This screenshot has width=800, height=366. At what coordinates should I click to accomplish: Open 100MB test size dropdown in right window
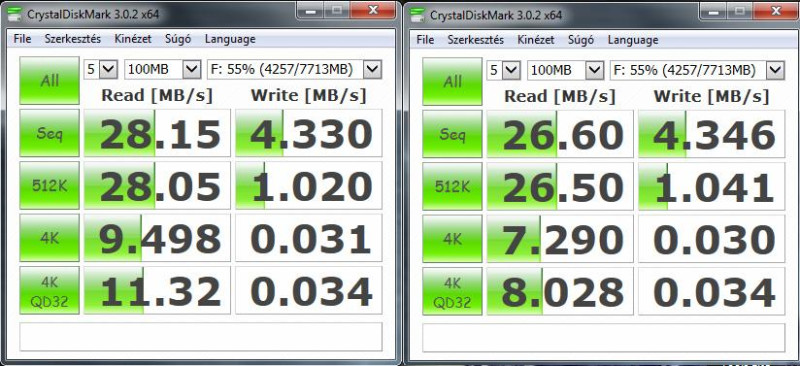(566, 70)
